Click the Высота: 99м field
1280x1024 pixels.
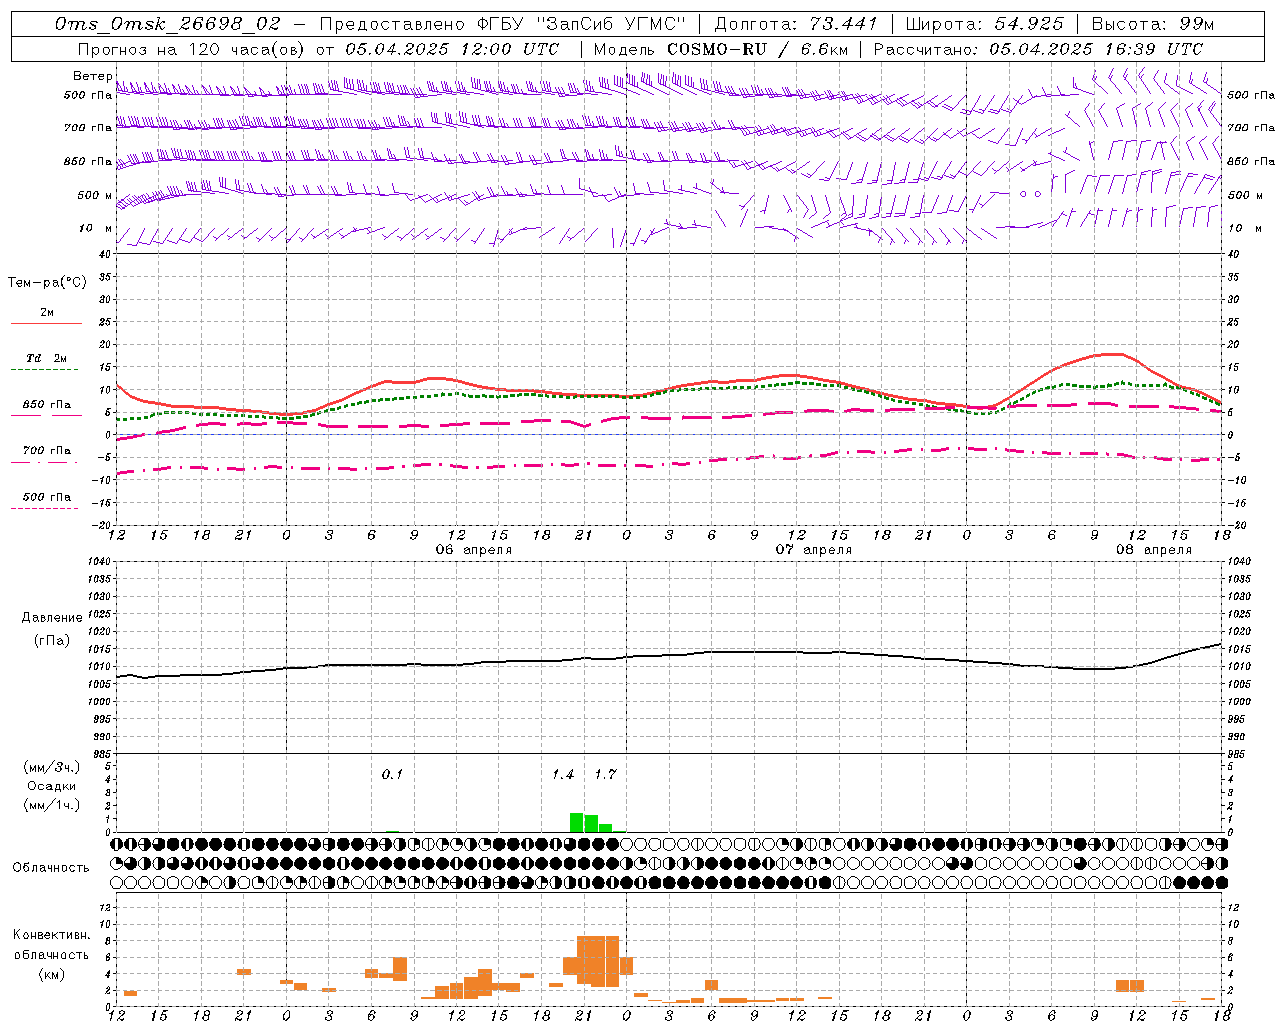(1153, 23)
